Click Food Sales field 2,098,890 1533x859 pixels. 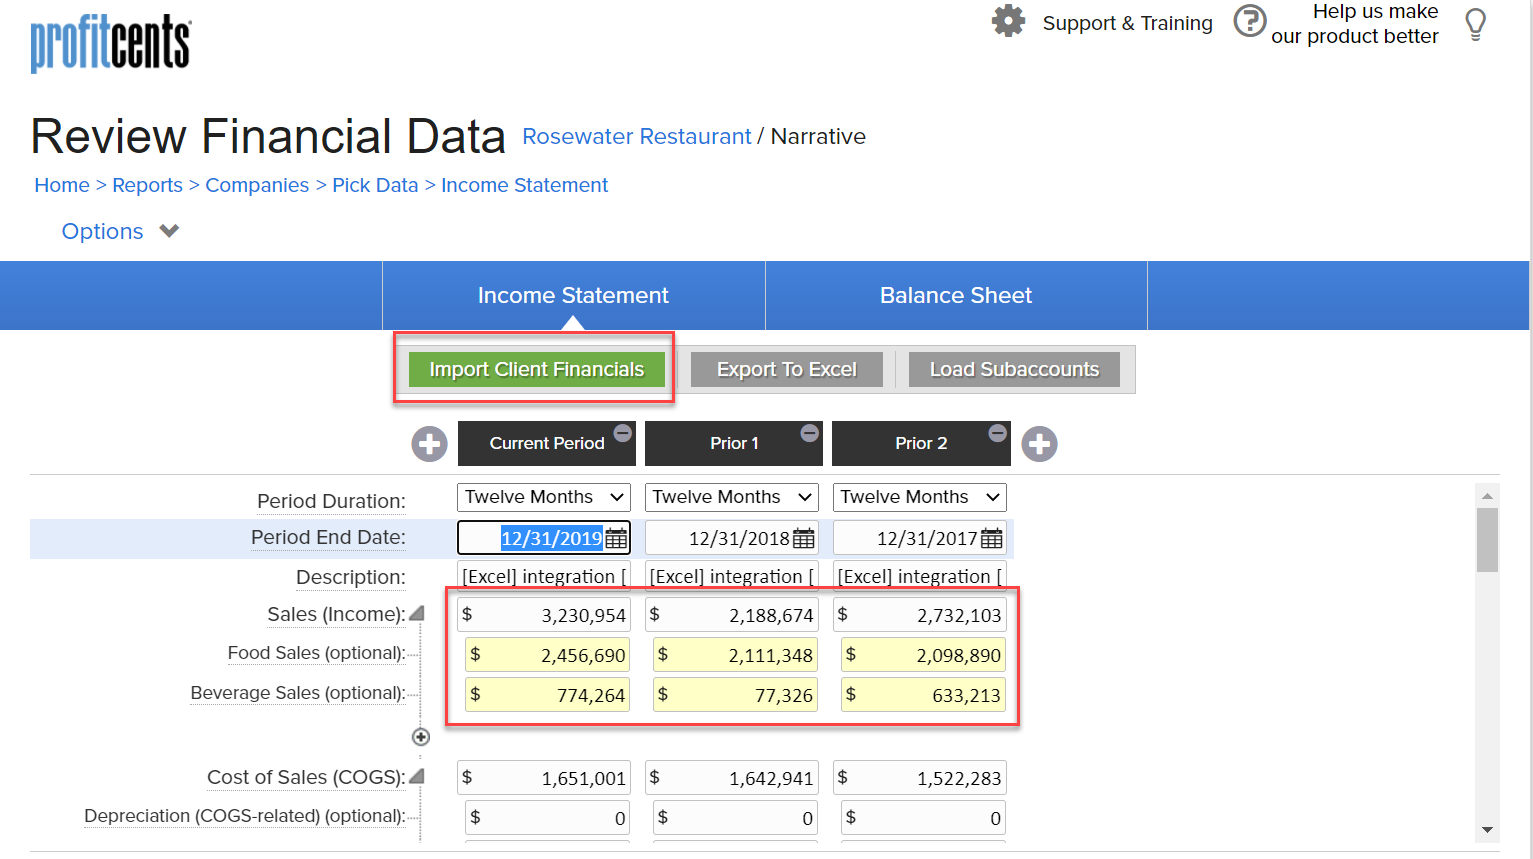(924, 655)
